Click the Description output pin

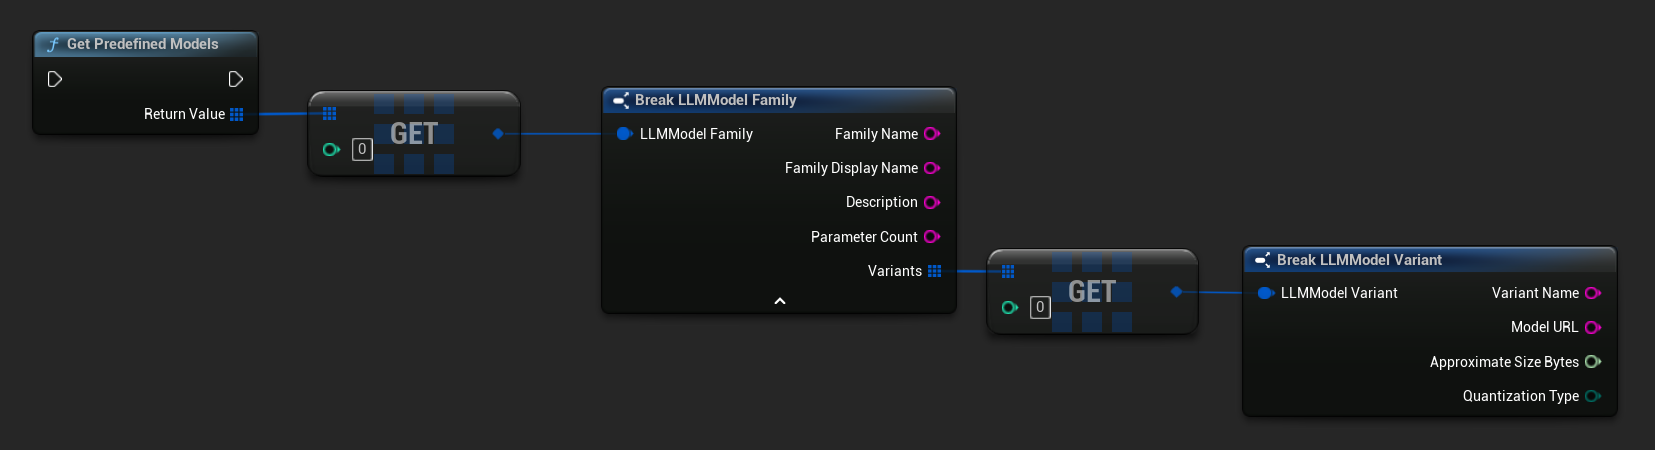(x=932, y=202)
